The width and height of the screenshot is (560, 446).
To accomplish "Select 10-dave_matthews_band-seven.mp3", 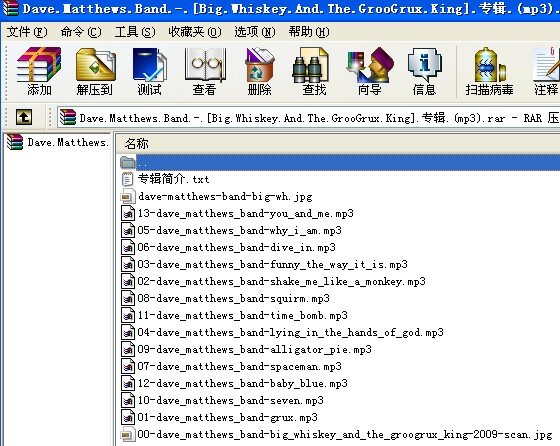I will pos(230,400).
